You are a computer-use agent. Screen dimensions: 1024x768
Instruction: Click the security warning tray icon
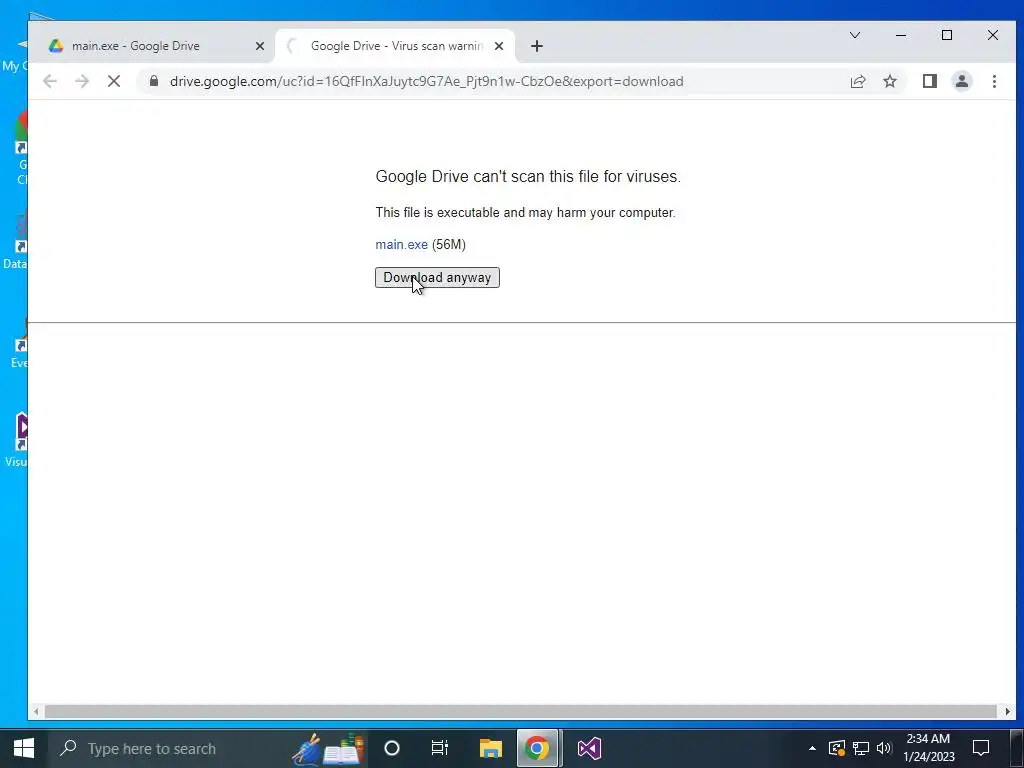[x=837, y=748]
